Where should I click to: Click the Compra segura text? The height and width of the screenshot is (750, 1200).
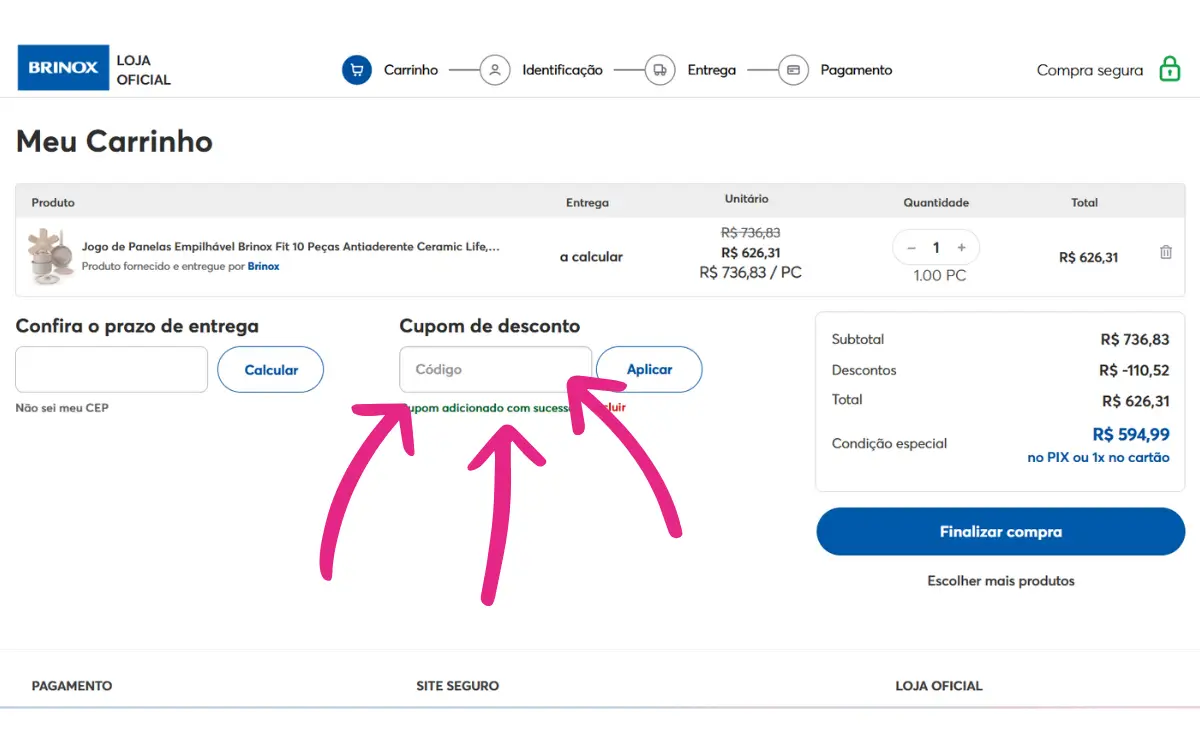coord(1090,70)
